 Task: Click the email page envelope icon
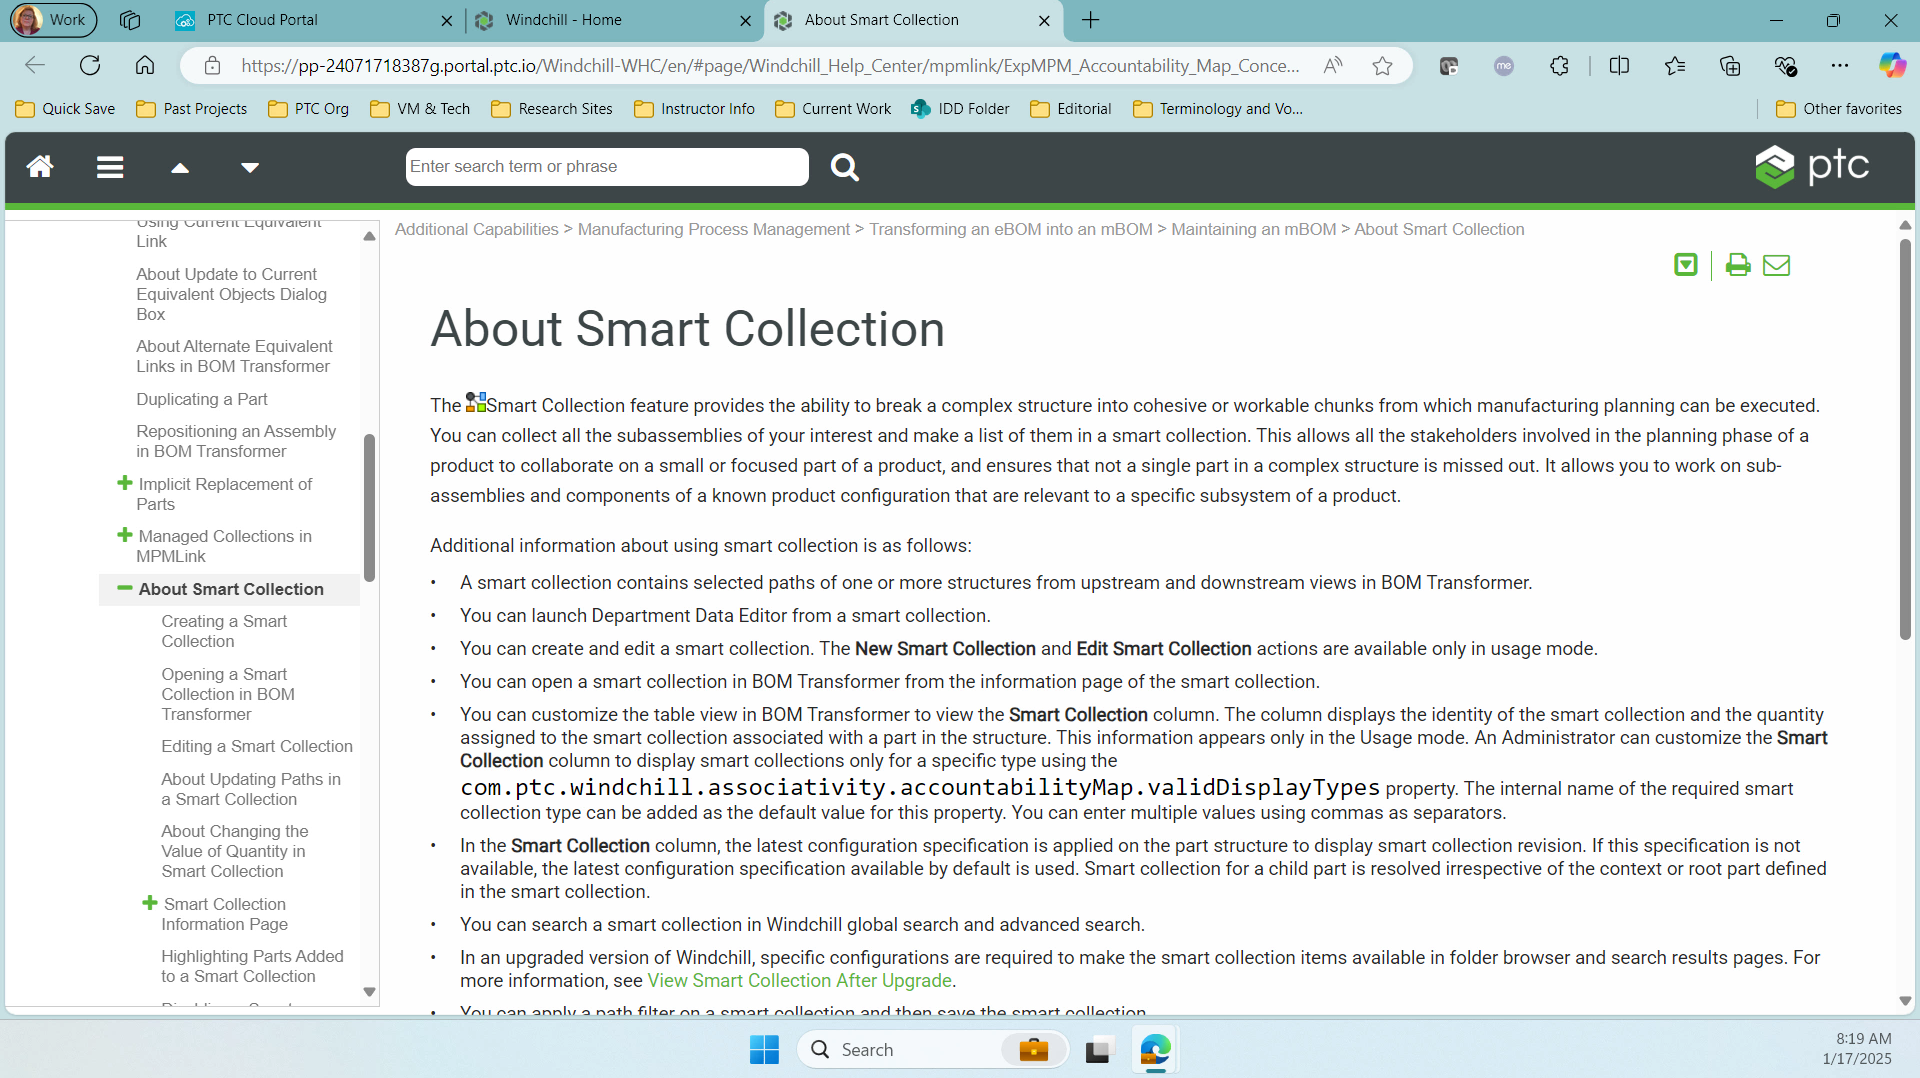pos(1776,265)
